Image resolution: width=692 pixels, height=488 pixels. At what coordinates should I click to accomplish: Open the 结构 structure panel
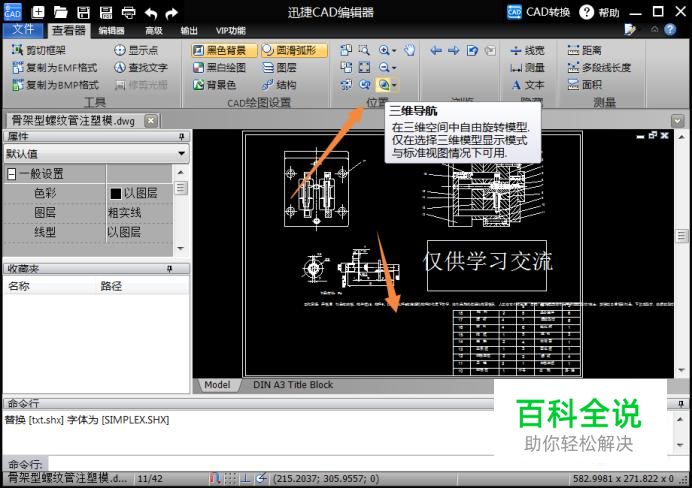click(279, 85)
